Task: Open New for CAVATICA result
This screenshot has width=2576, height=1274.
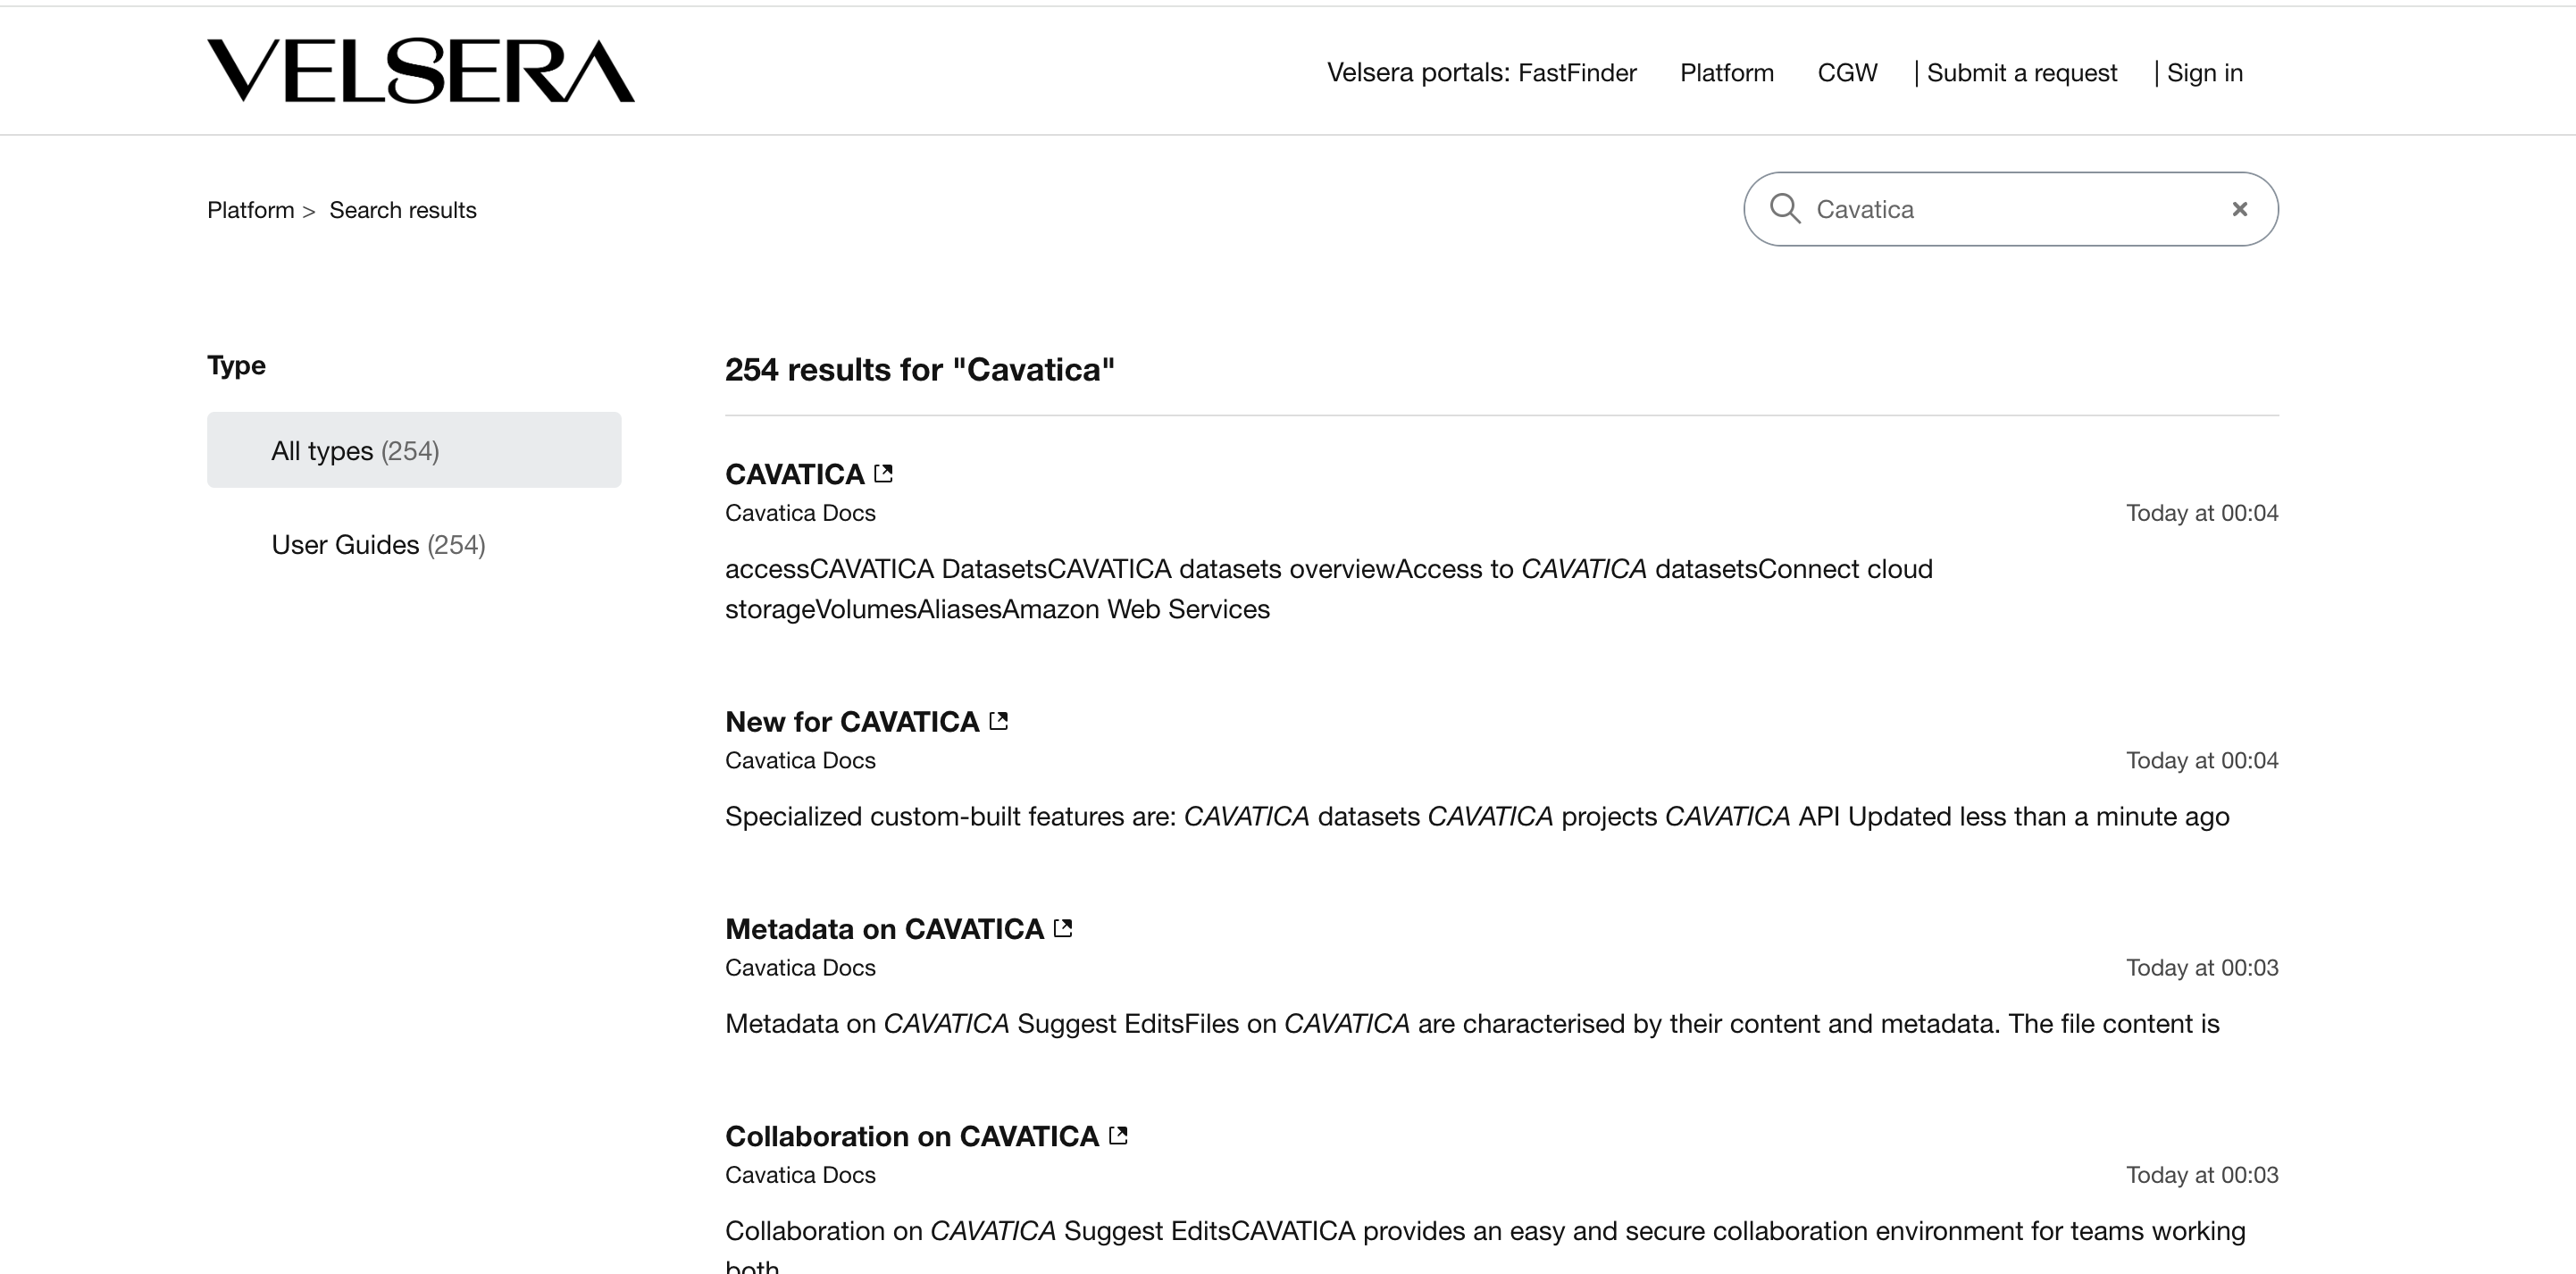Action: [x=852, y=721]
